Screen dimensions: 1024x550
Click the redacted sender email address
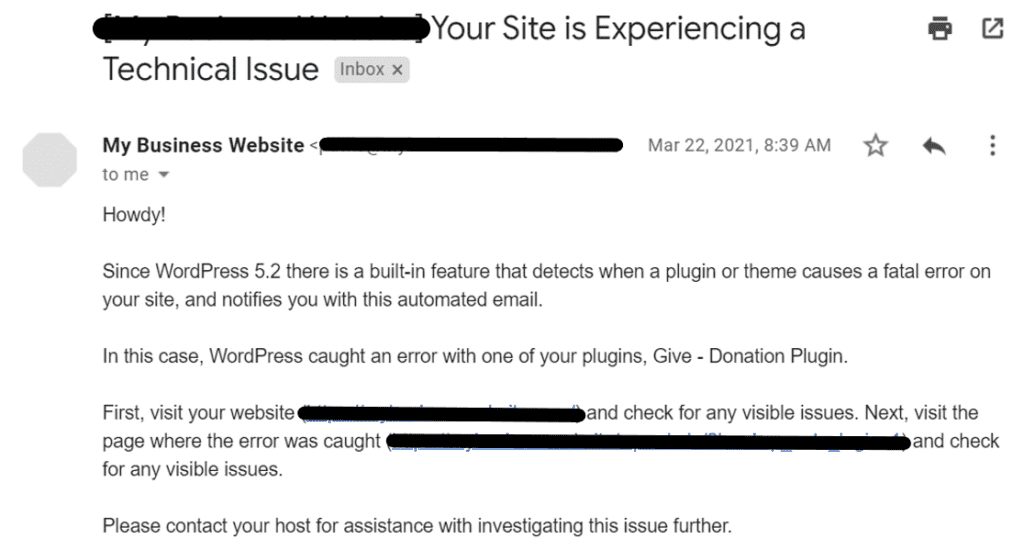point(469,145)
